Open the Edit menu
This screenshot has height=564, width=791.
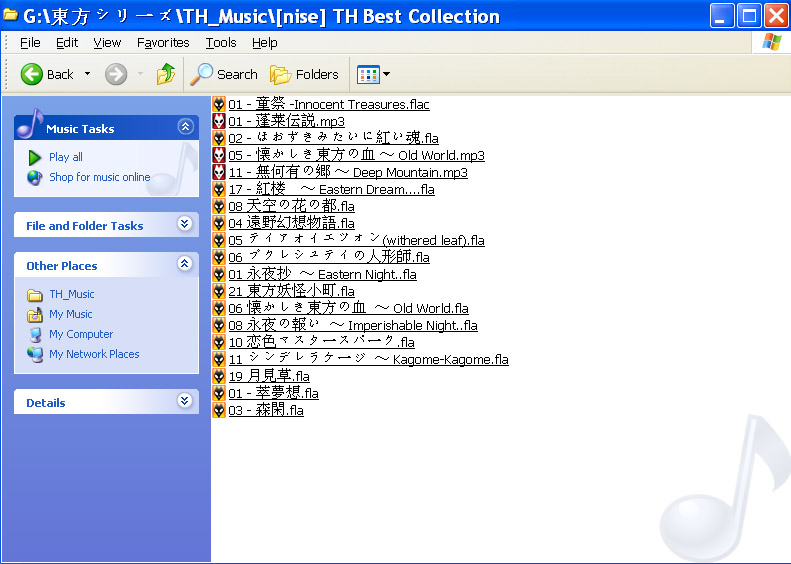pyautogui.click(x=67, y=43)
